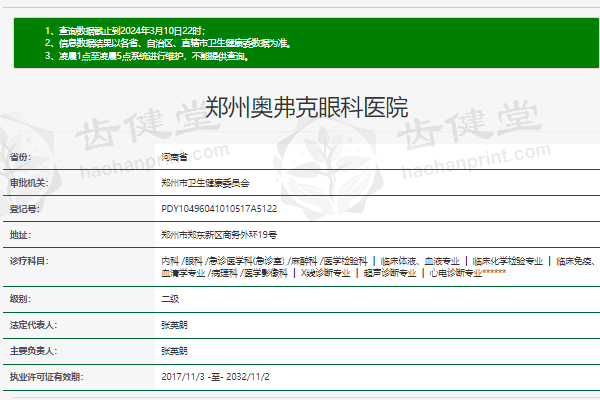Click the 登记号 label

(24, 209)
